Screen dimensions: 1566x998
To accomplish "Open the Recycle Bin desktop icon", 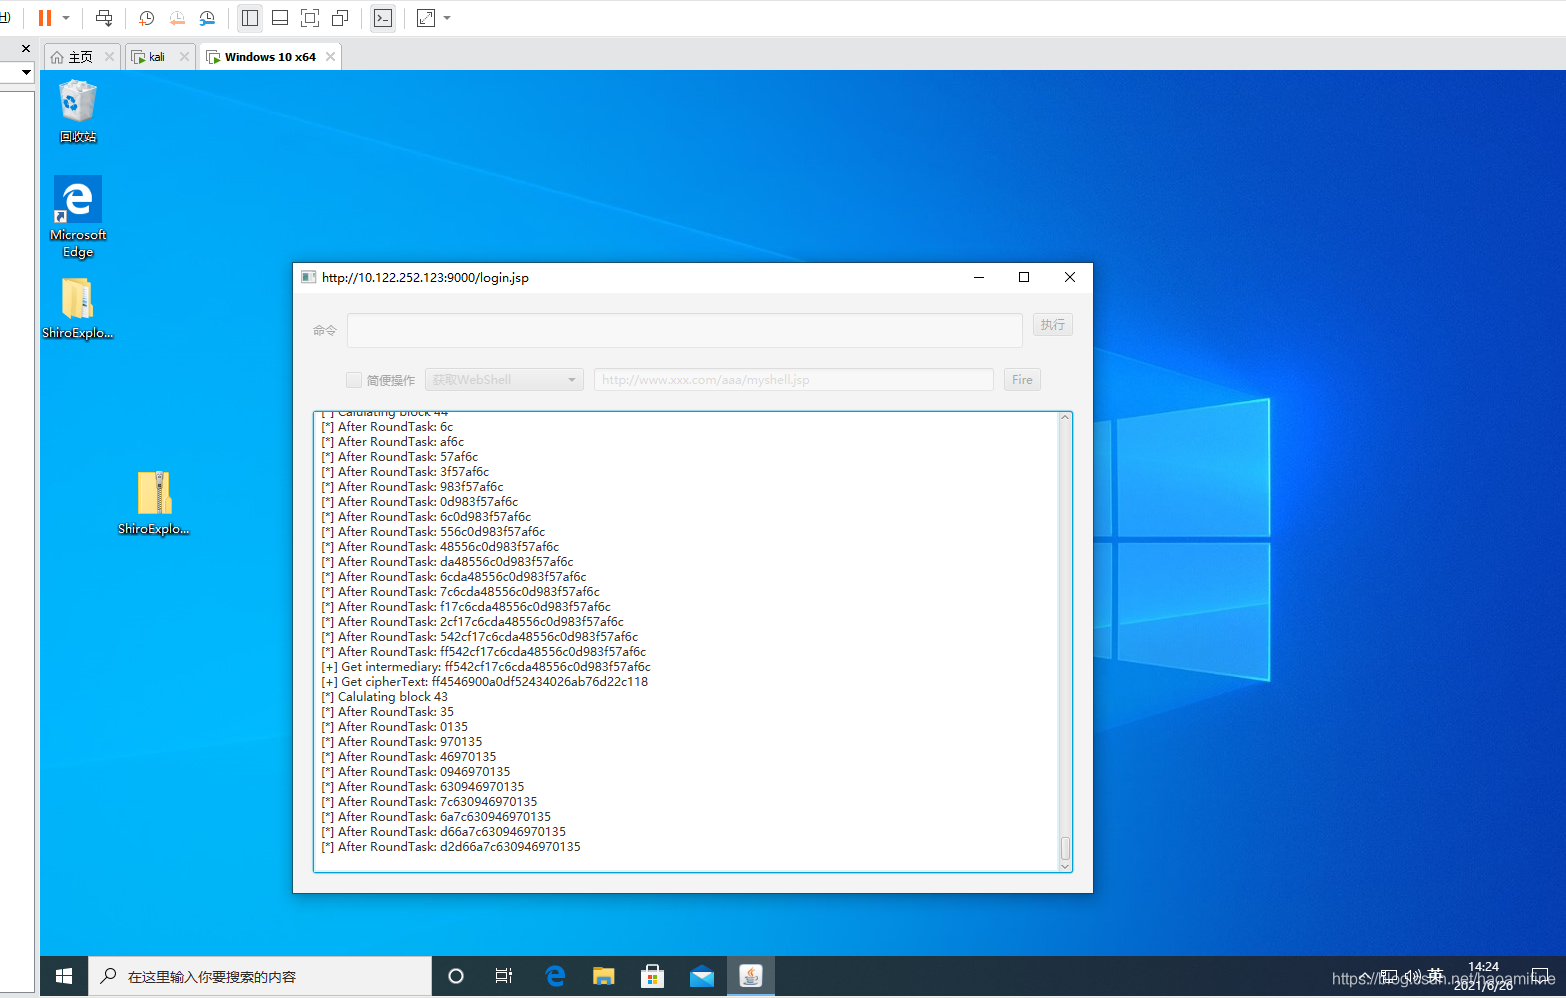I will (78, 111).
